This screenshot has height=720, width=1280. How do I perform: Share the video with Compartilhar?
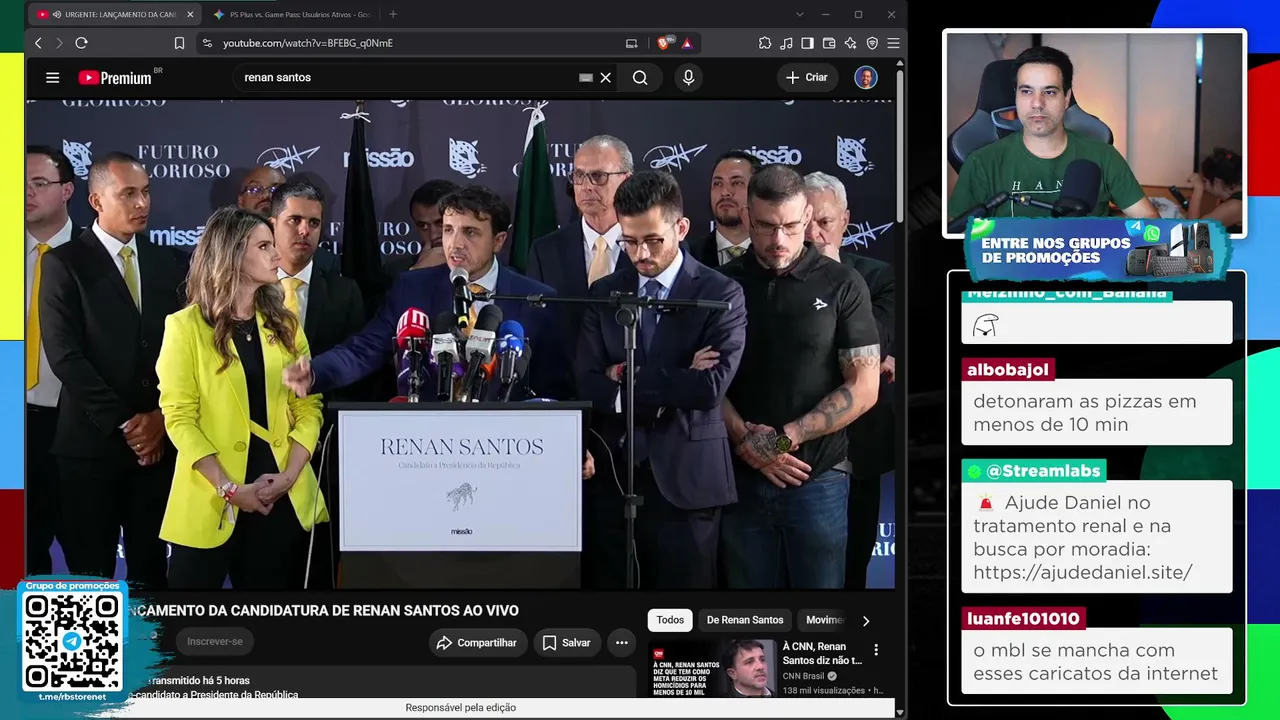(478, 643)
